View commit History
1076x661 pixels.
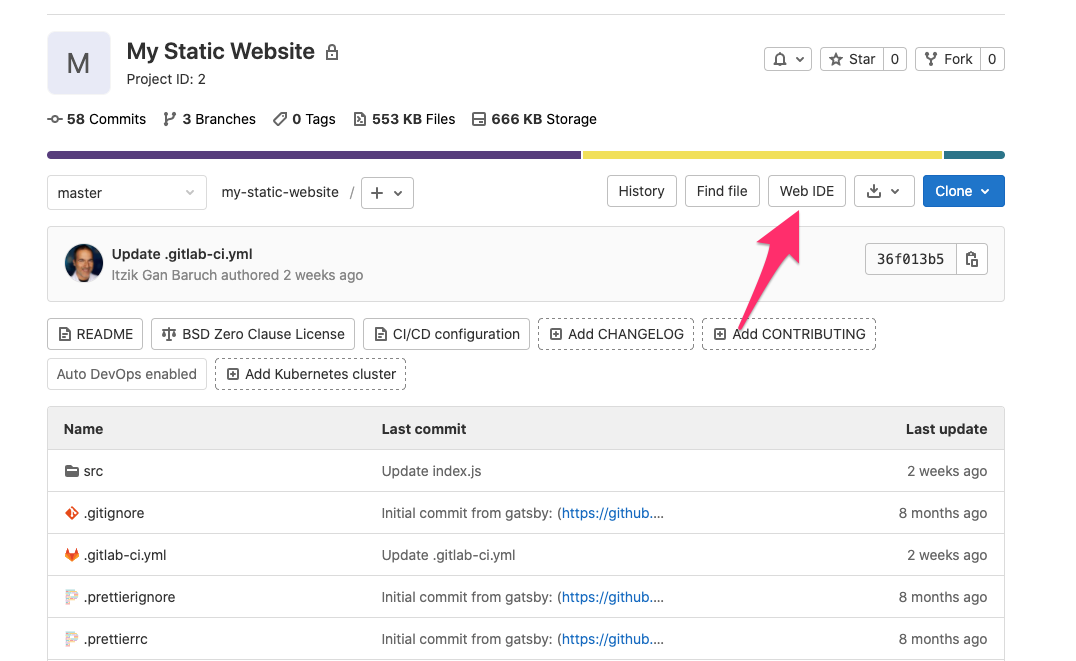[x=642, y=191]
